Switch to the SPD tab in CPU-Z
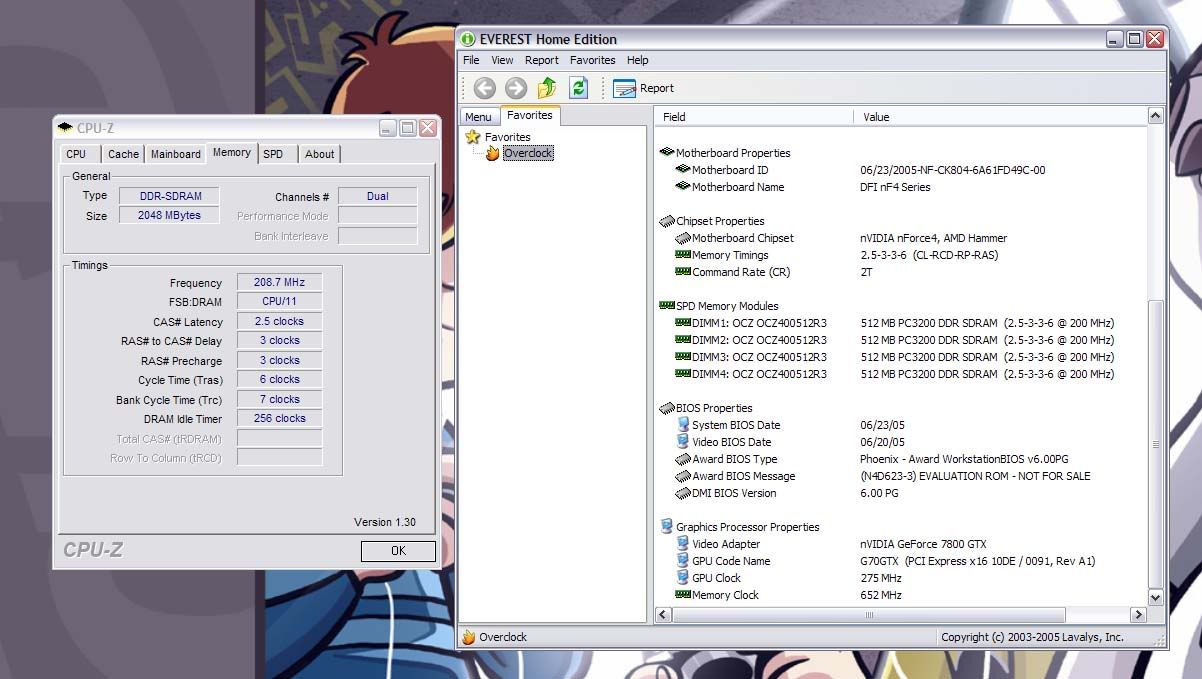This screenshot has width=1202, height=679. coord(273,154)
